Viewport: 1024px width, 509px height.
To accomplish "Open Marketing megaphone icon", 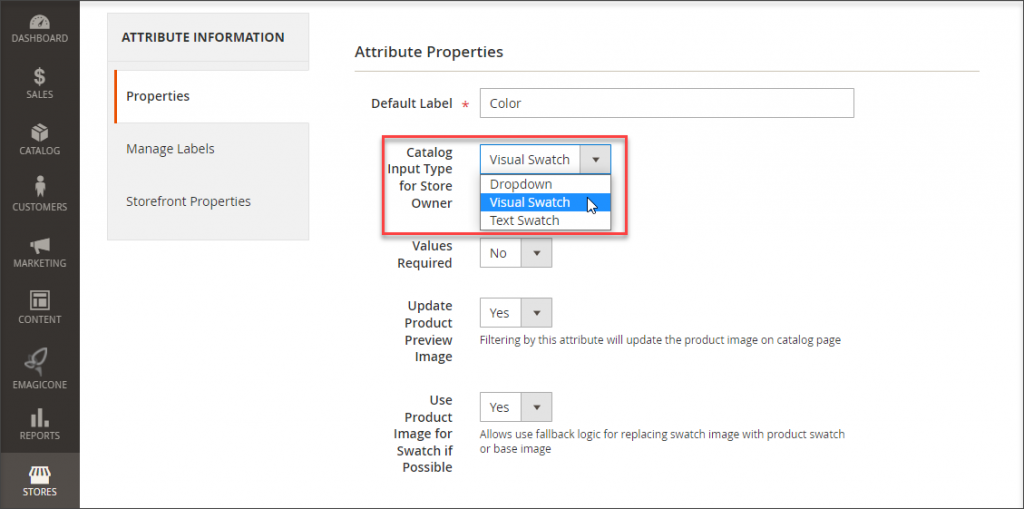I will [x=39, y=245].
